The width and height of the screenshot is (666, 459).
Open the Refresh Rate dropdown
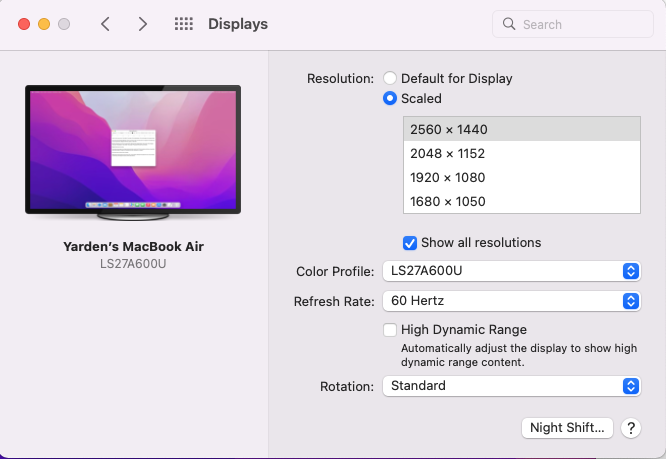511,301
